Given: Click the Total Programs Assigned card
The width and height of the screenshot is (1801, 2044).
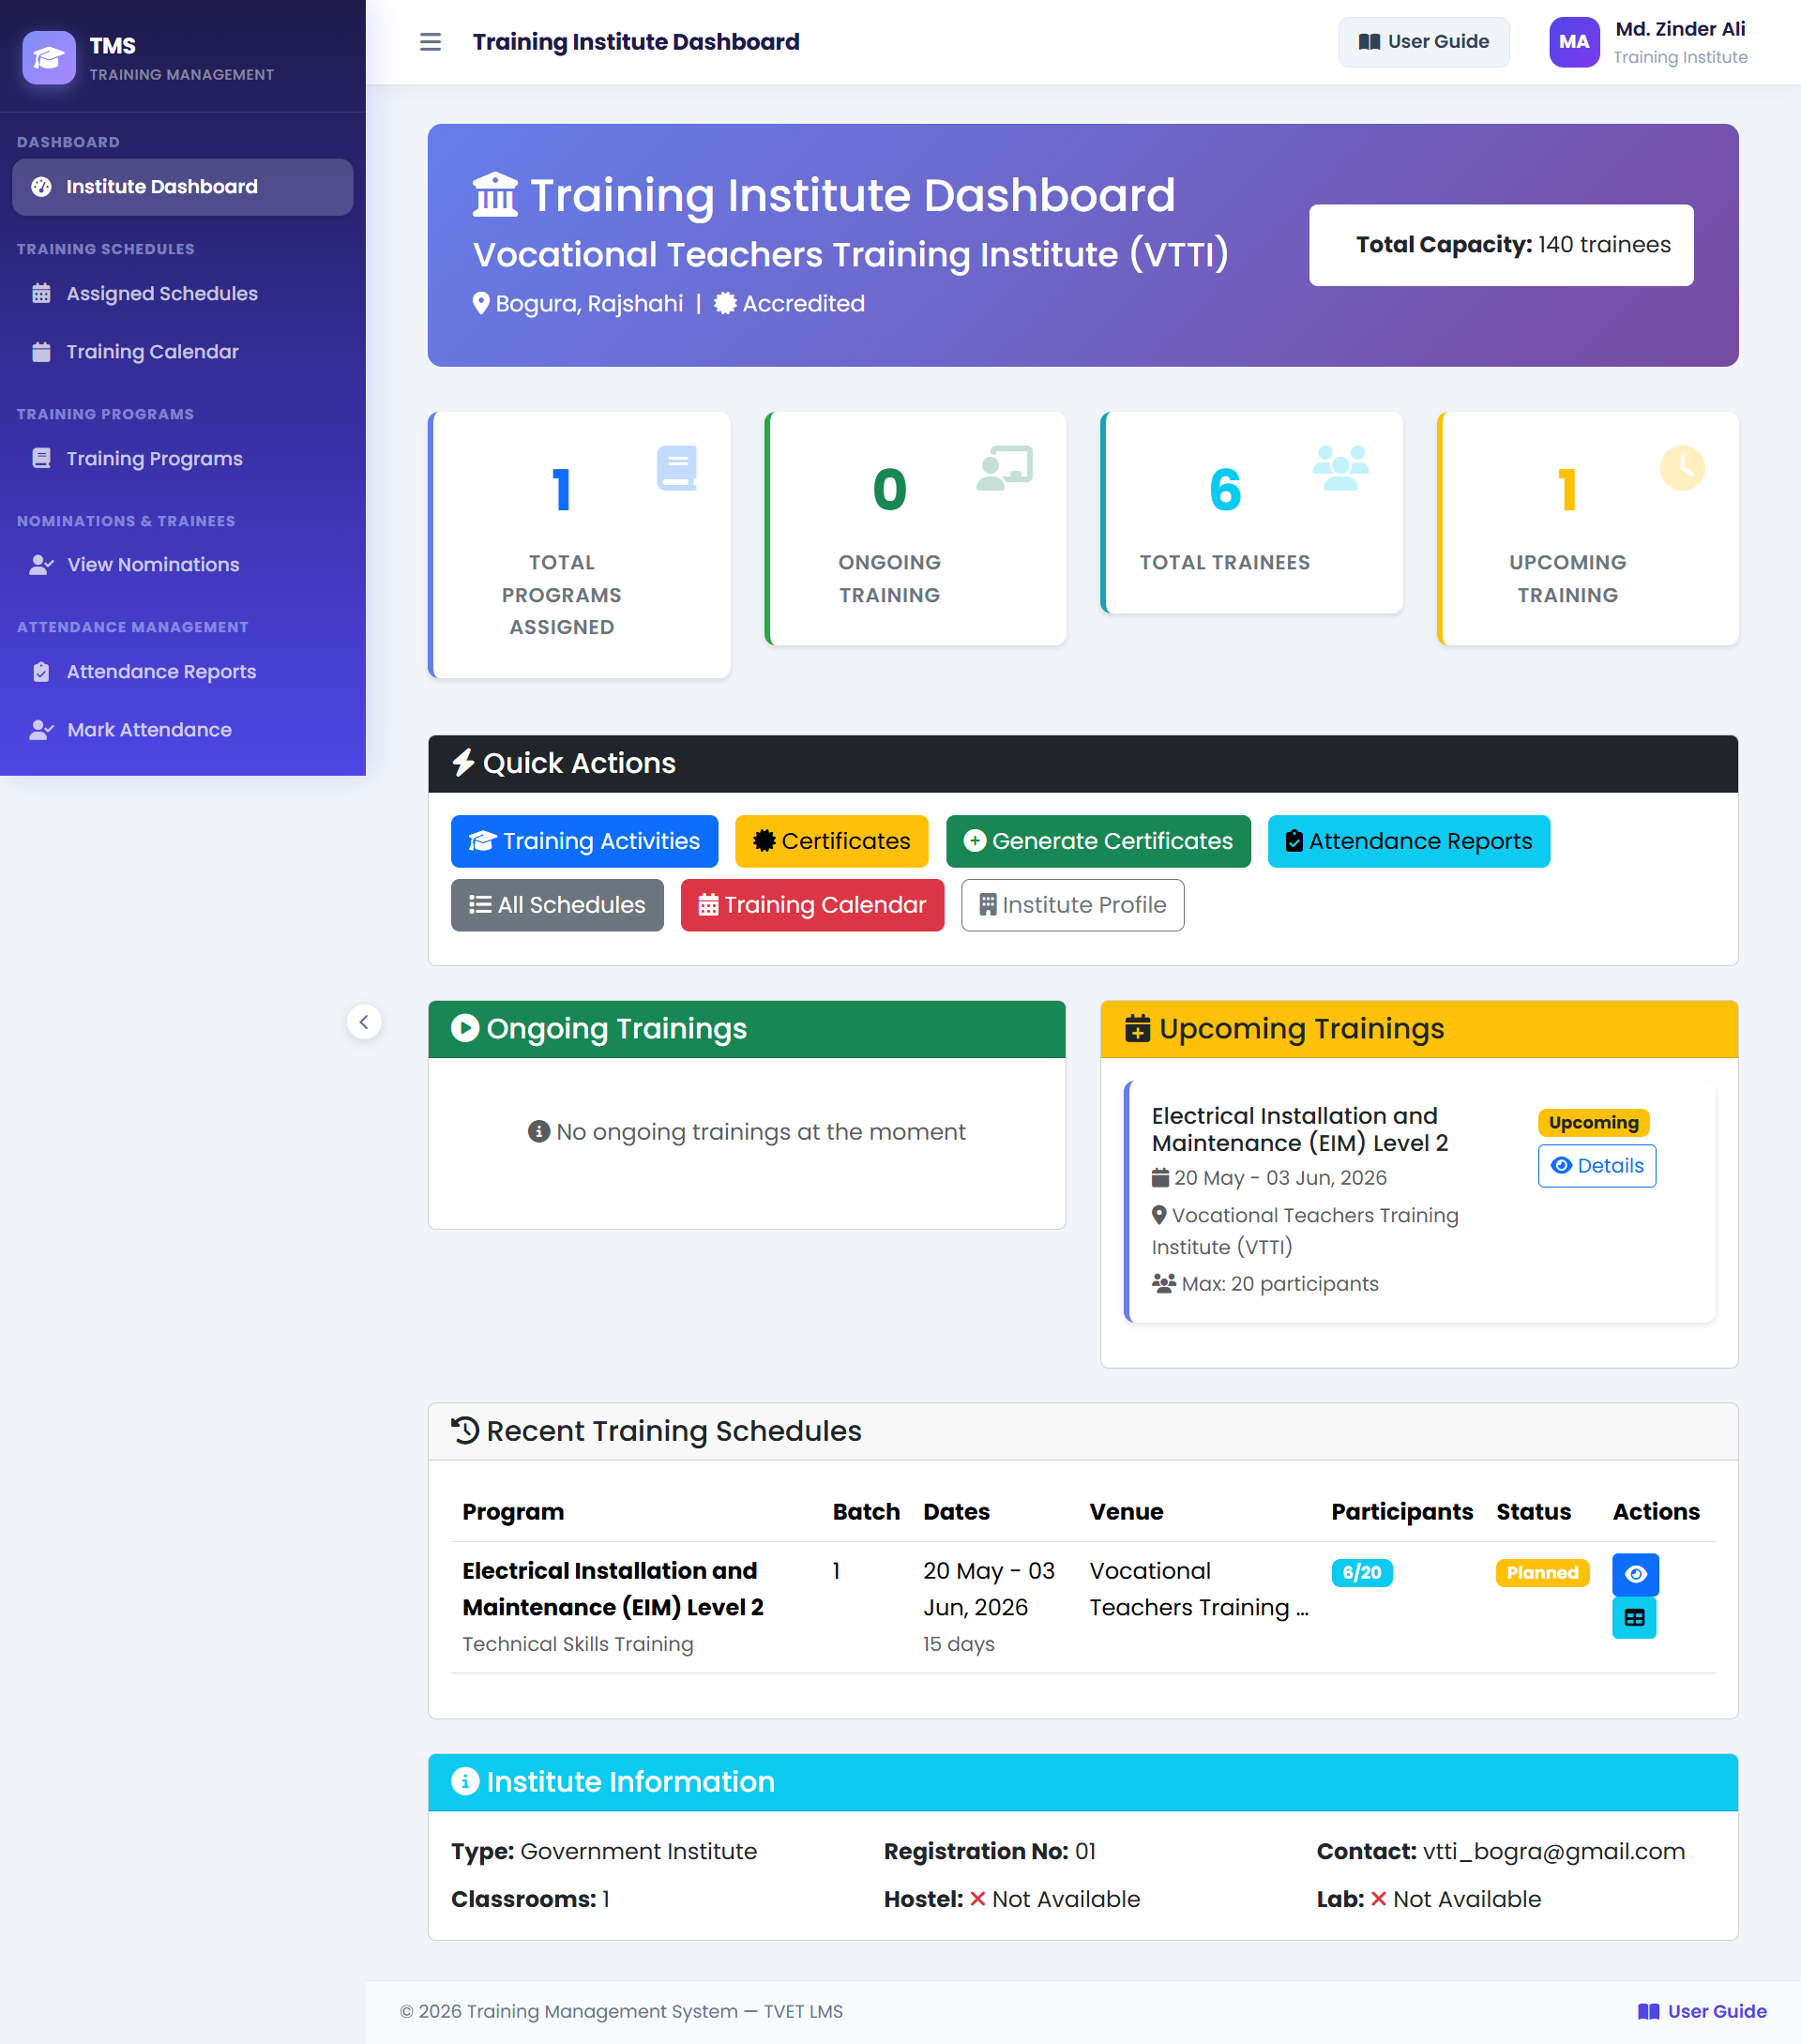Looking at the screenshot, I should [580, 545].
